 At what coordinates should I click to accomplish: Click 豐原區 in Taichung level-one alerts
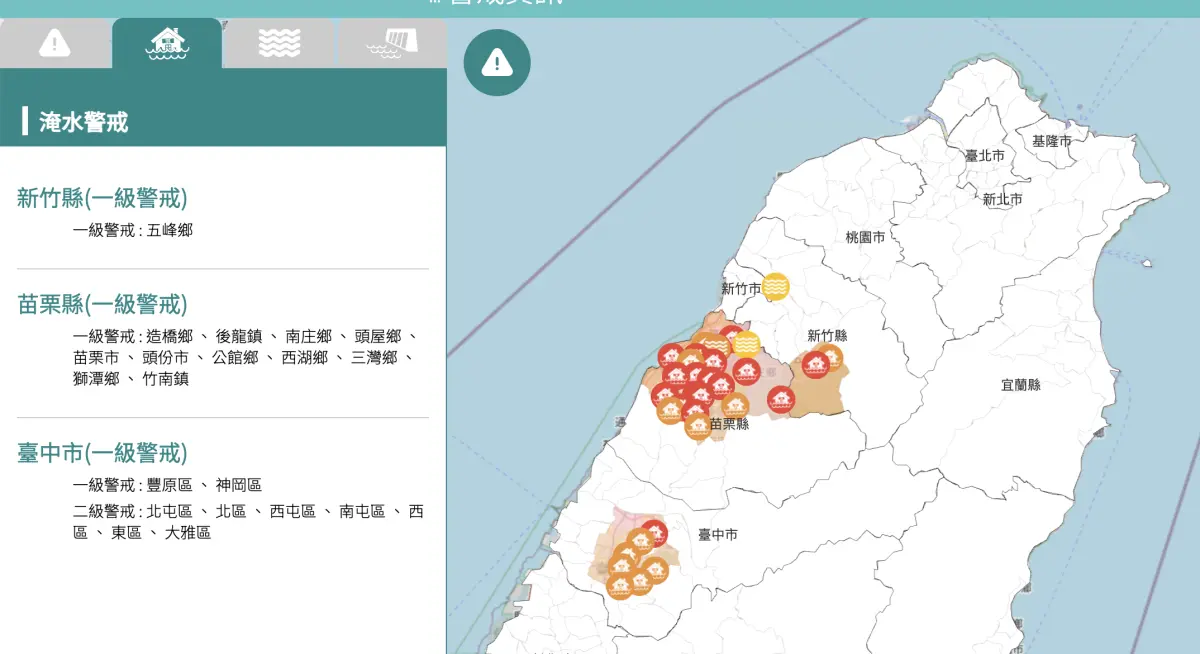pyautogui.click(x=169, y=485)
